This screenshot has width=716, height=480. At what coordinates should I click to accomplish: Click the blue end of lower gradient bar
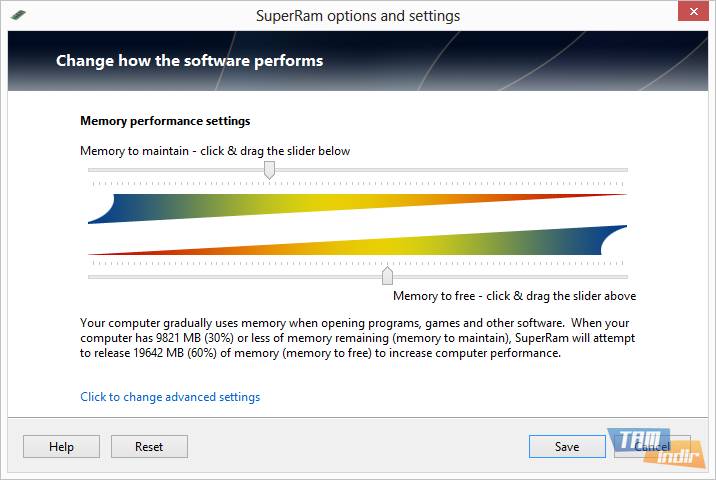[612, 239]
